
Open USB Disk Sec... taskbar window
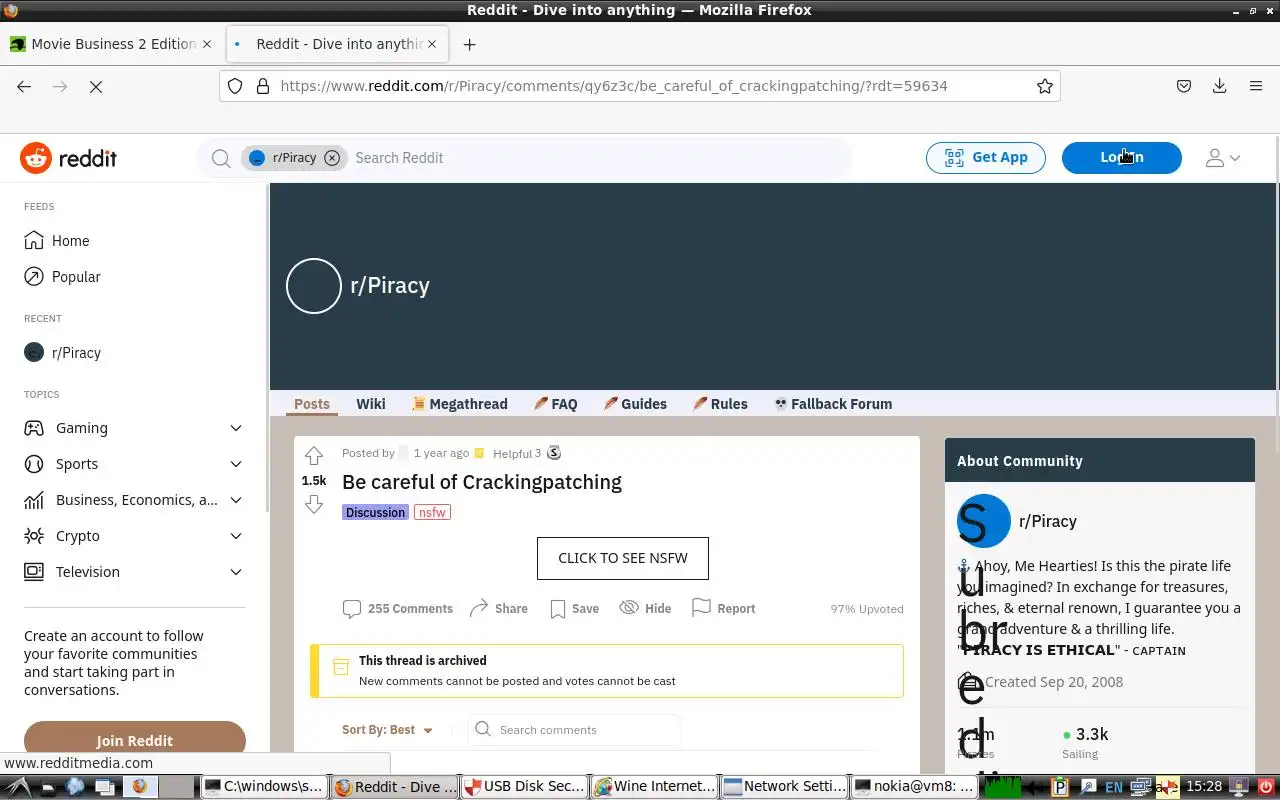click(524, 787)
